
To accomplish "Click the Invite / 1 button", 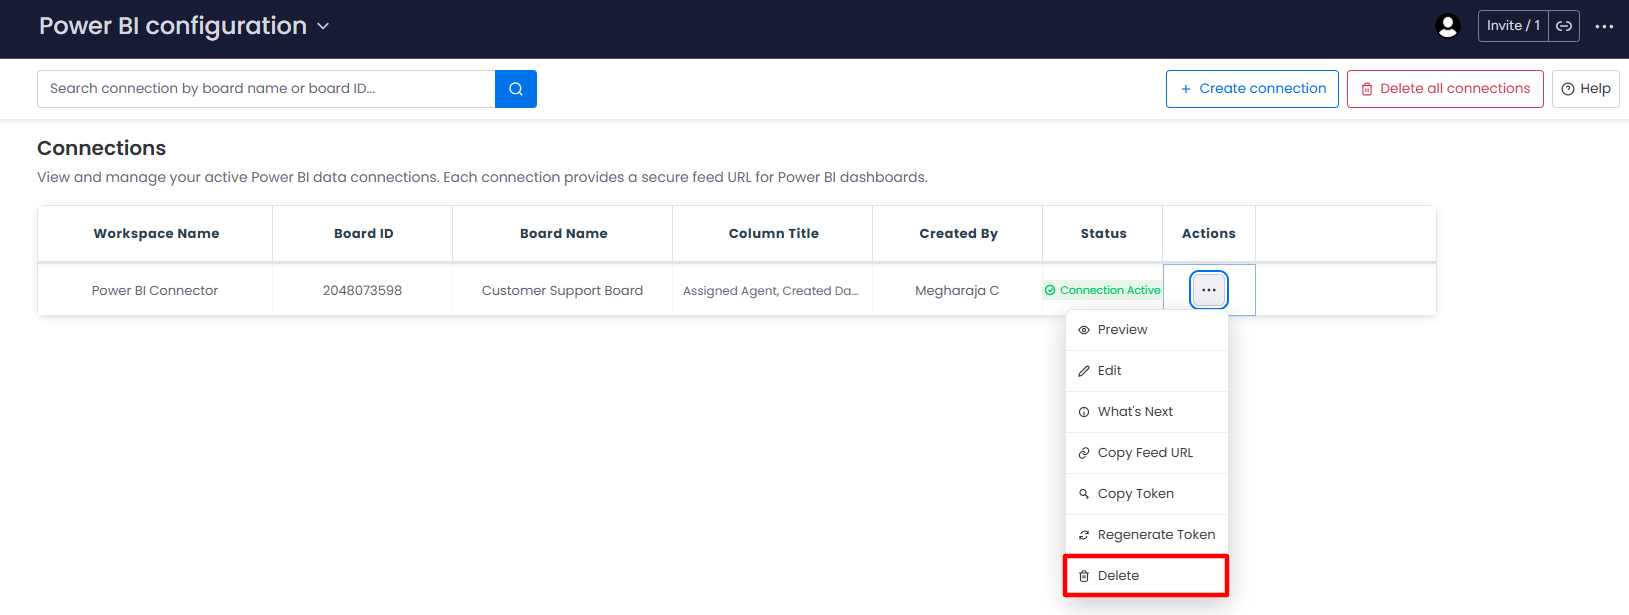I will coord(1513,26).
